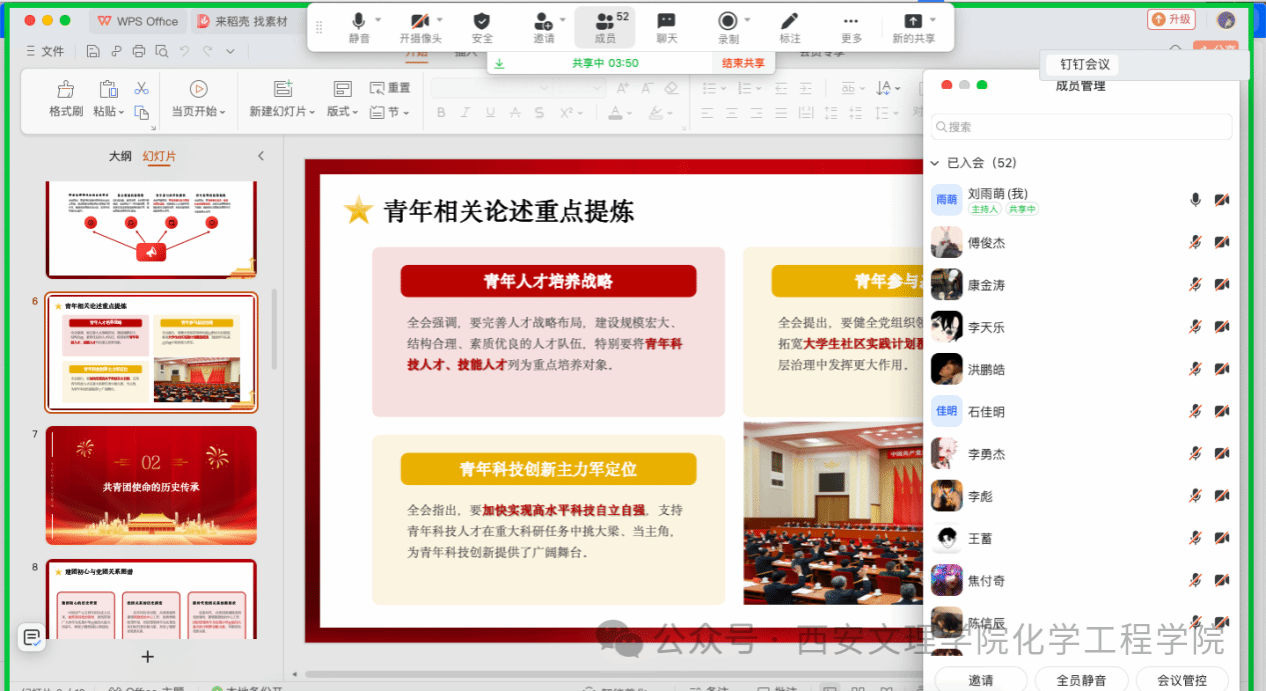This screenshot has height=691, width=1266.
Task: Start slideshow from current slide
Action: point(198,98)
